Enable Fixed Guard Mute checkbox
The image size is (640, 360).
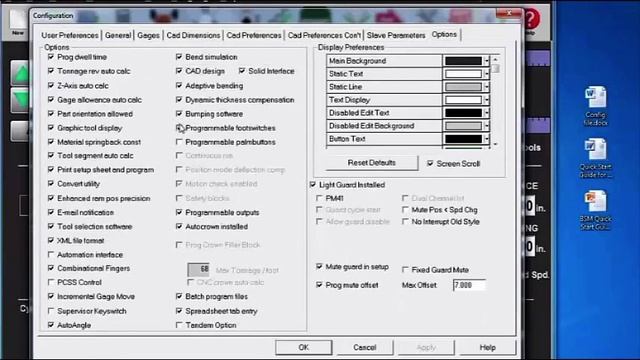tap(405, 270)
